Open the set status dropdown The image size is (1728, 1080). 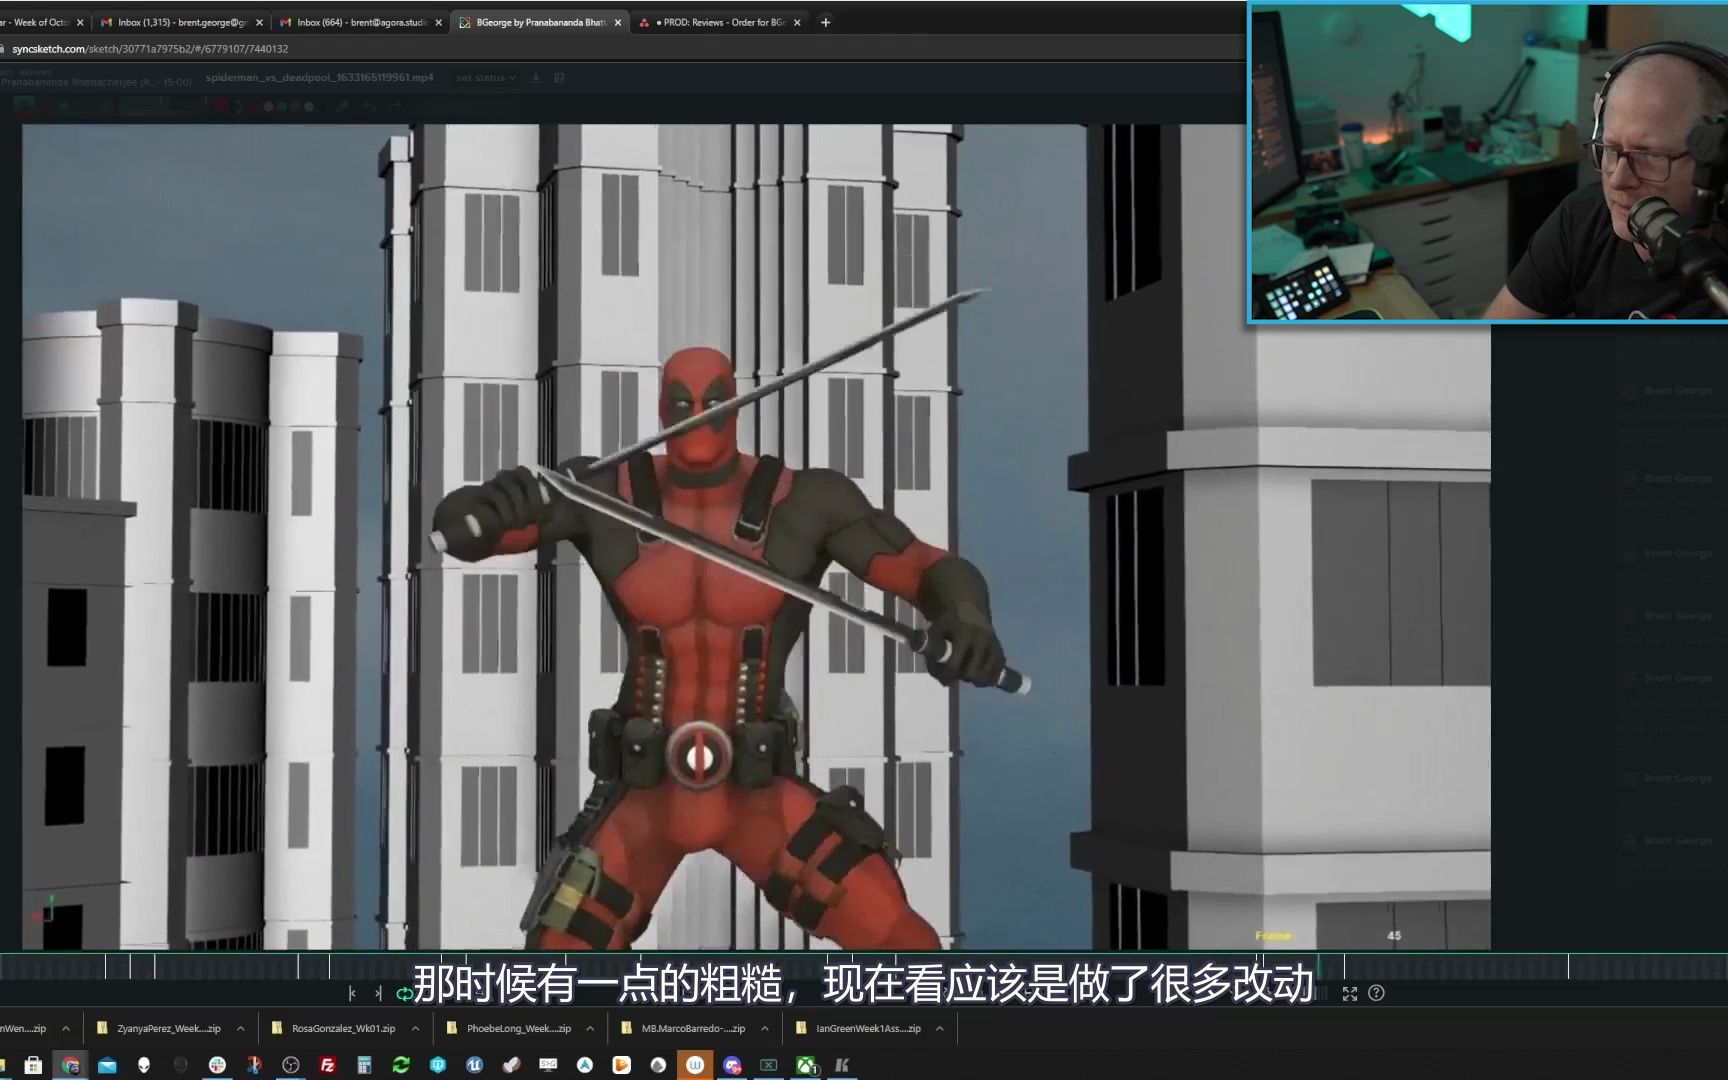point(486,78)
